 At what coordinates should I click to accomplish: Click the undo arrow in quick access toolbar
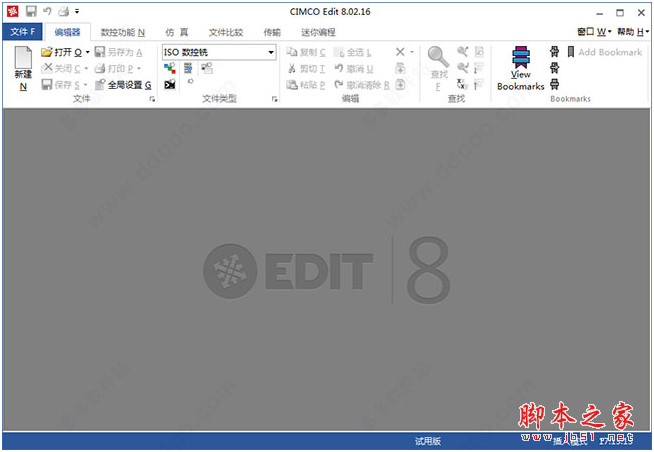click(x=47, y=11)
